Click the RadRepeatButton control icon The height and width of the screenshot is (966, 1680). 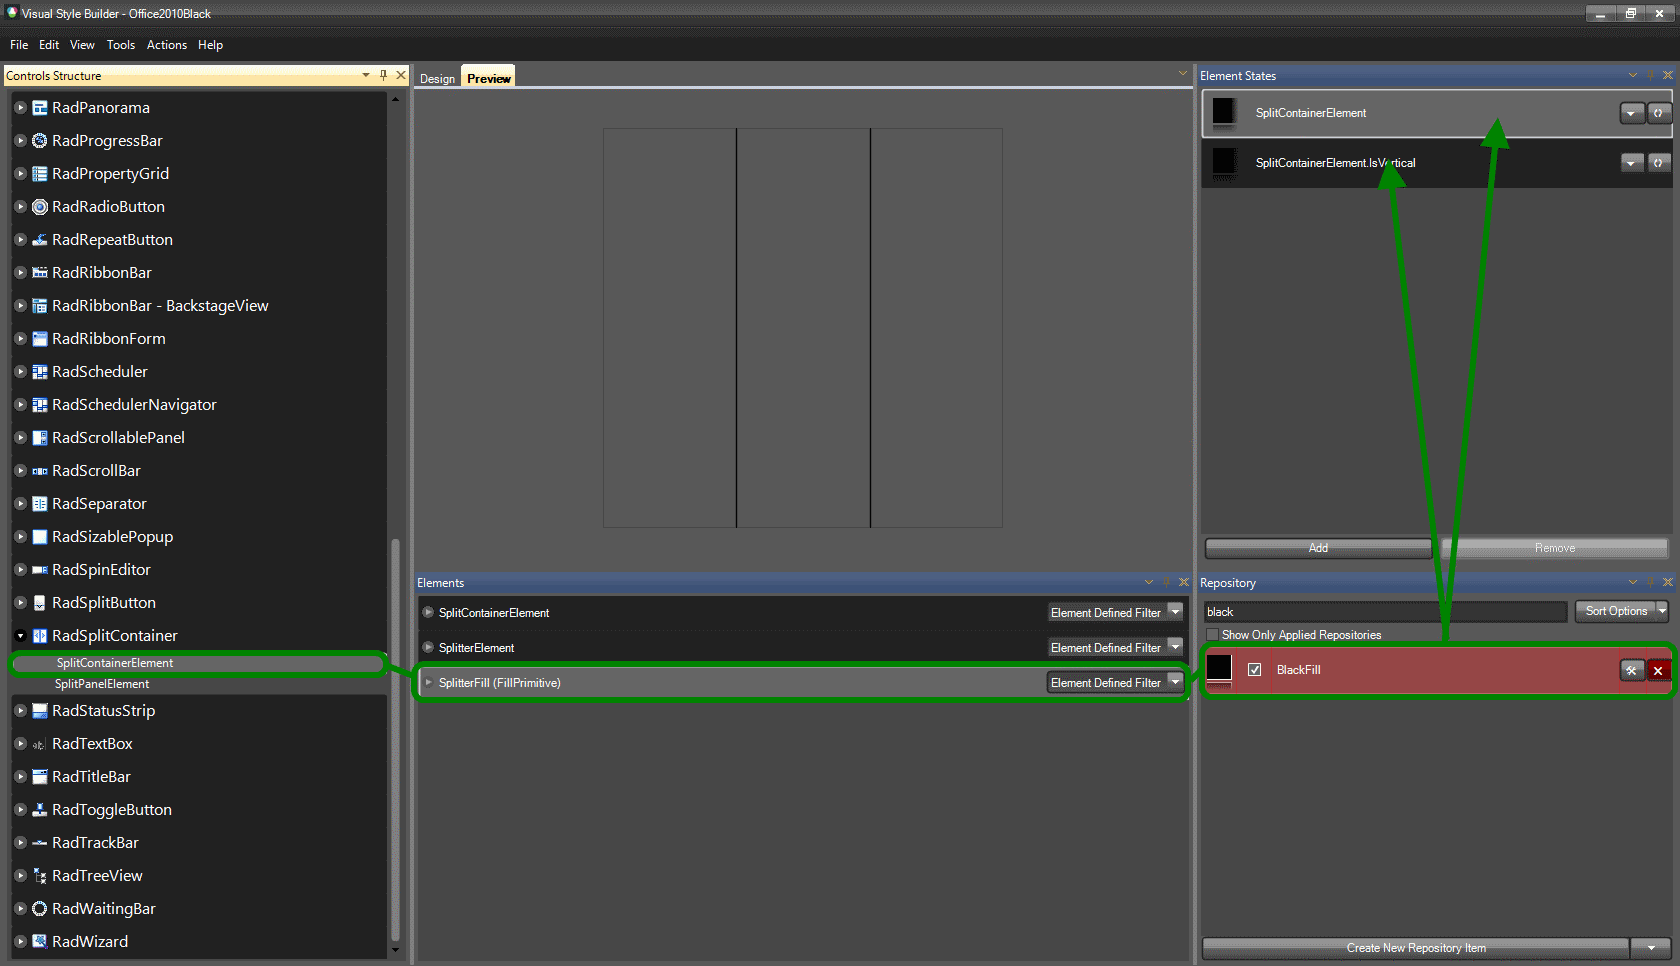coord(40,240)
